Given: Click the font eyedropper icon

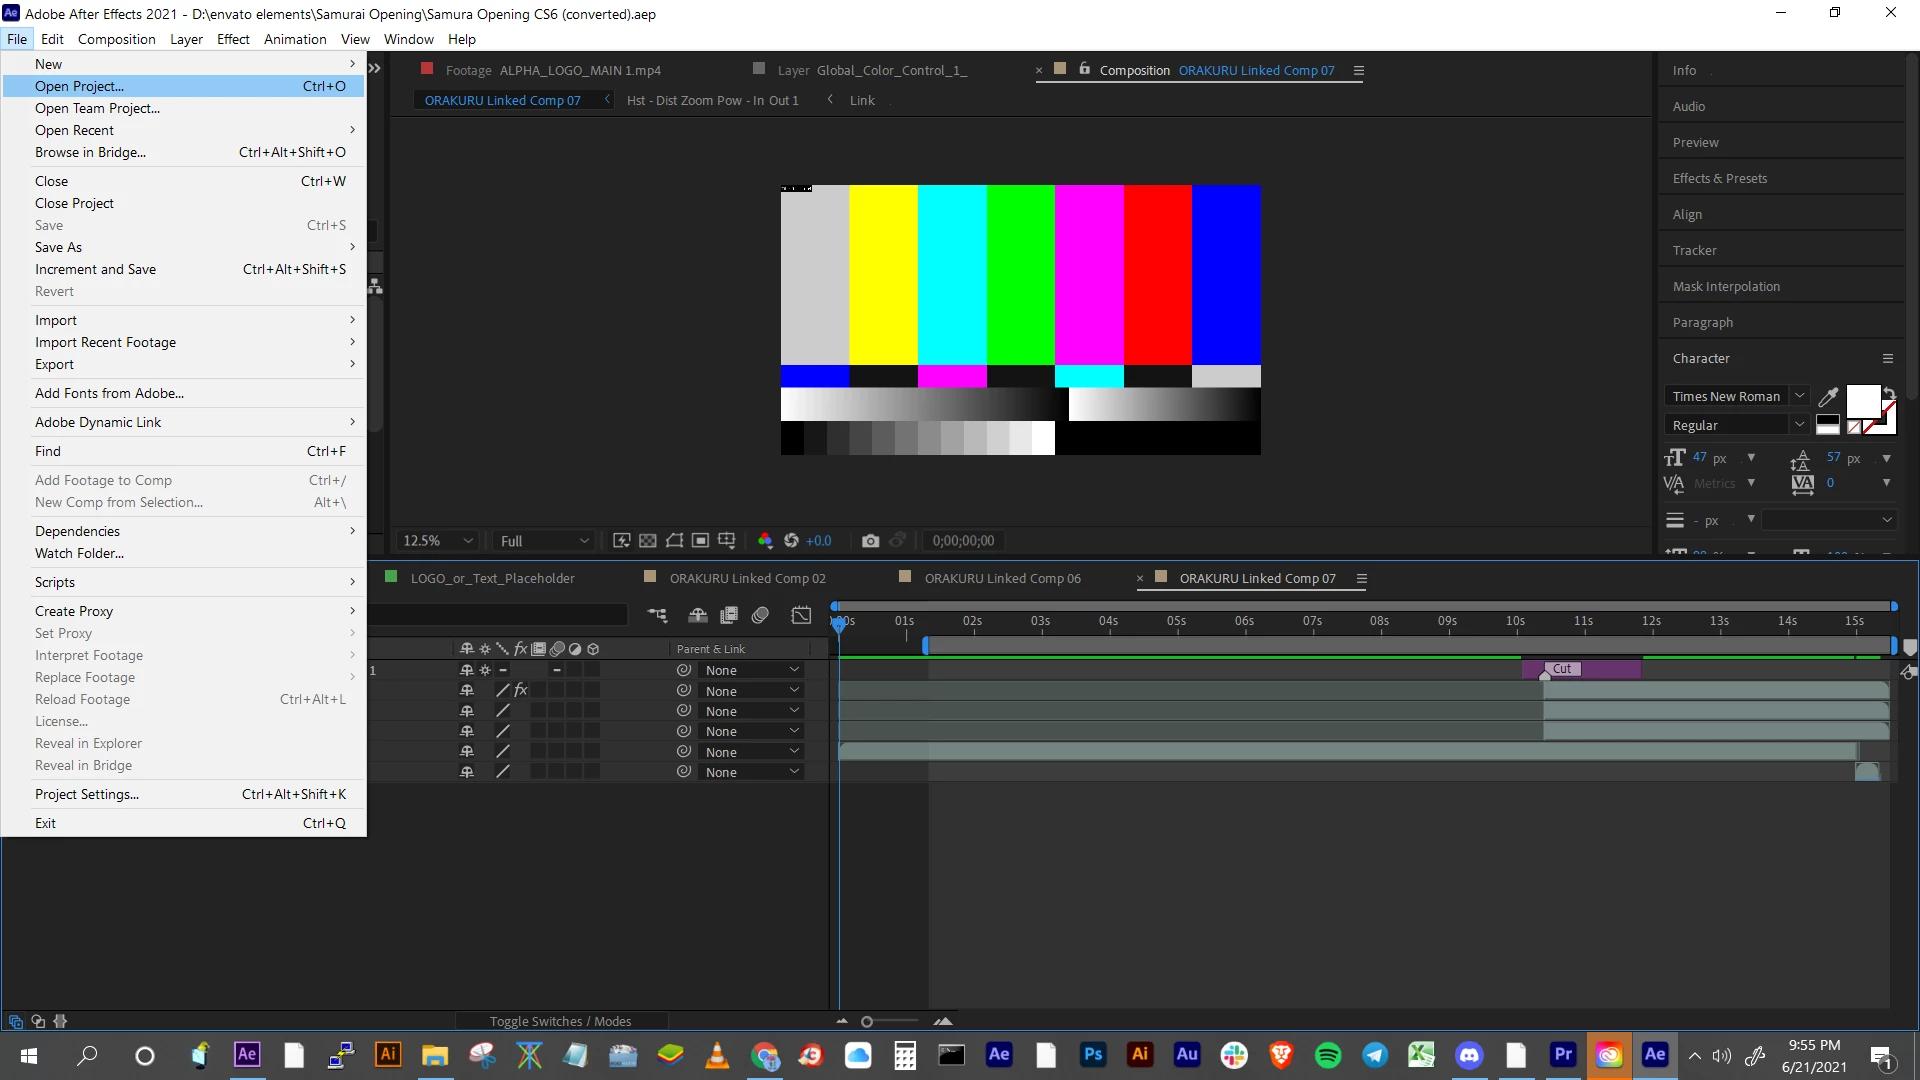Looking at the screenshot, I should point(1828,397).
